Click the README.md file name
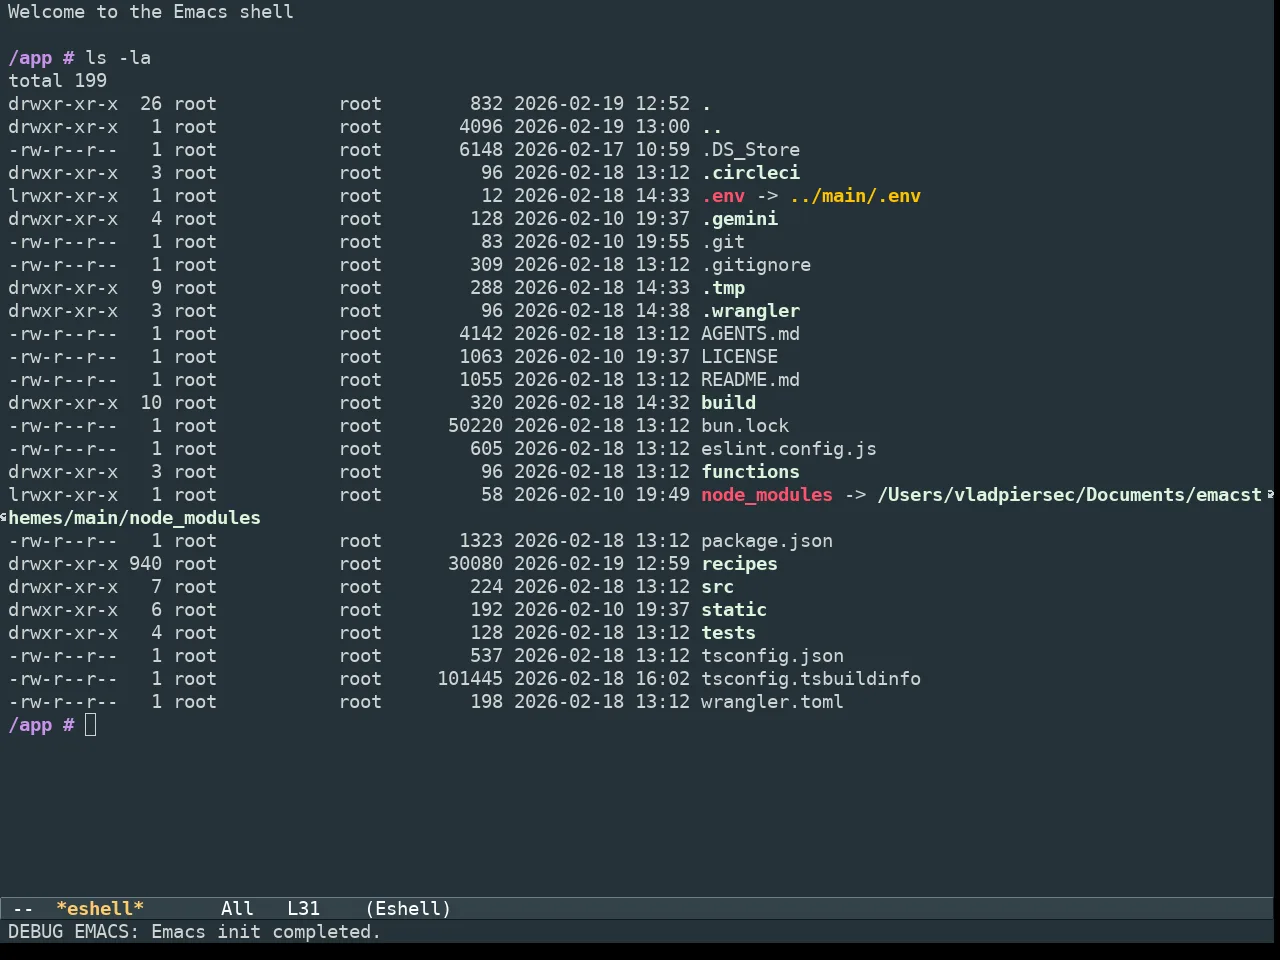 coord(750,380)
